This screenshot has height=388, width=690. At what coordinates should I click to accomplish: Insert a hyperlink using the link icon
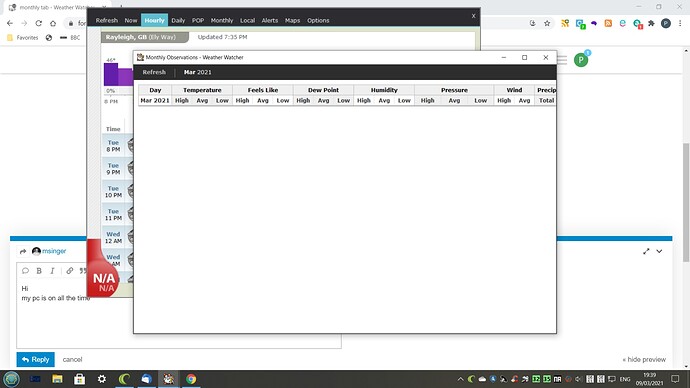70,271
